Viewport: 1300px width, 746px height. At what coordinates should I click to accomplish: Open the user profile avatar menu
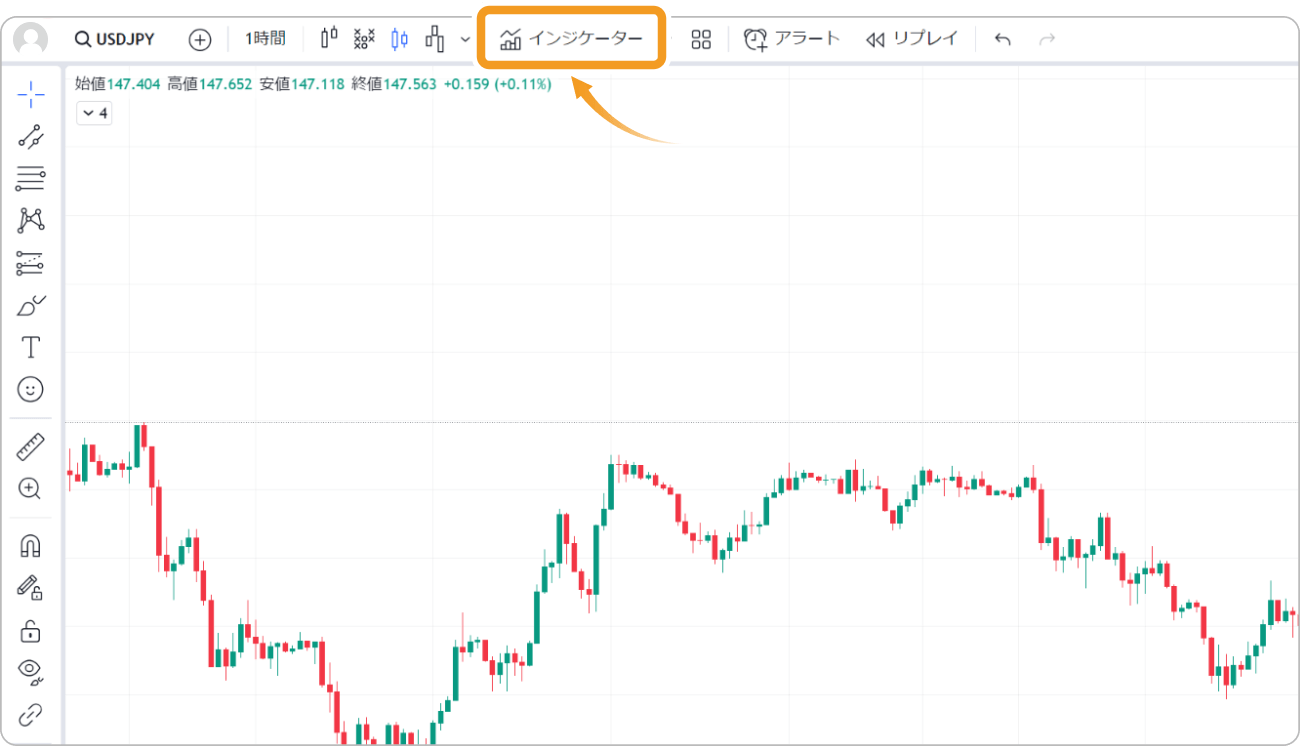[x=31, y=39]
